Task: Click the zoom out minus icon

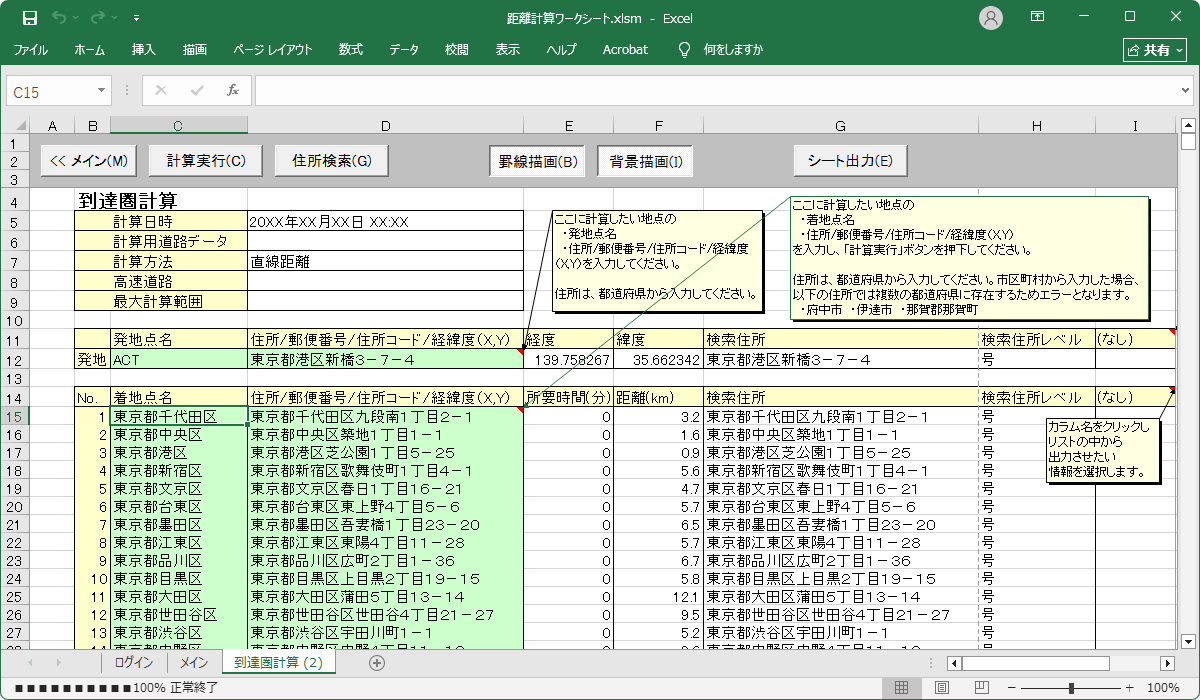Action: point(1013,687)
